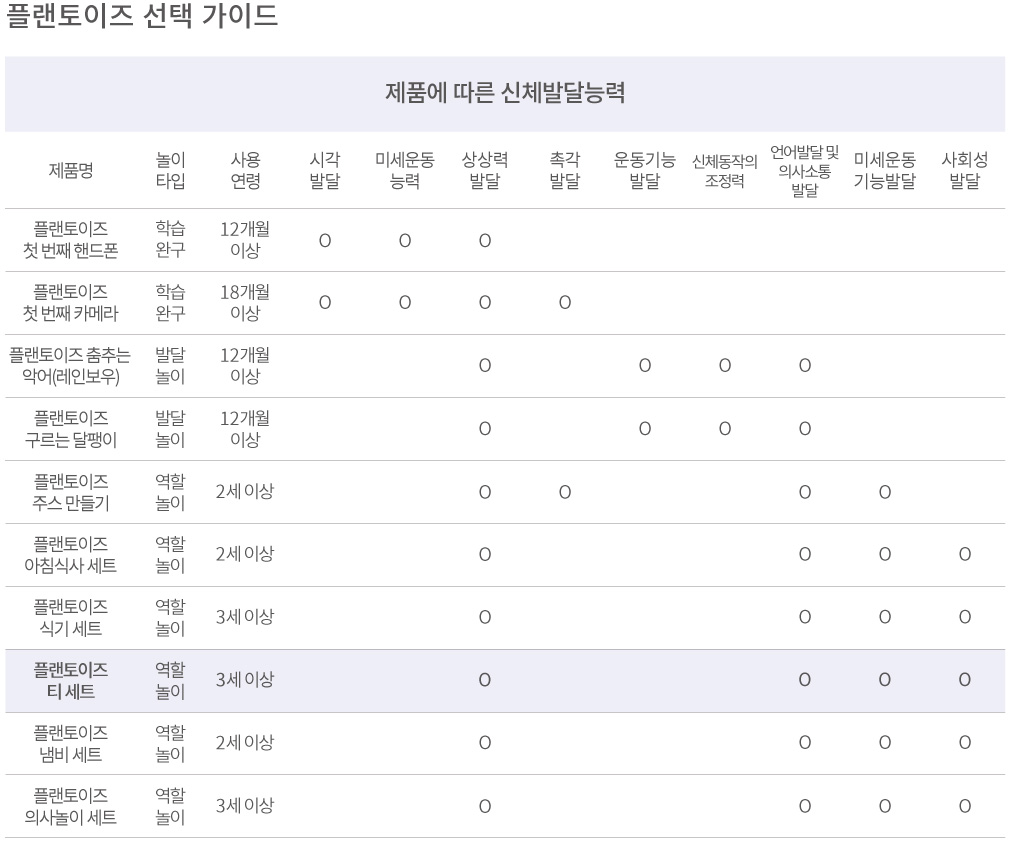Screen dimensions: 1010x846
Task: Click the '운동기능 발달' column header
Action: click(645, 170)
